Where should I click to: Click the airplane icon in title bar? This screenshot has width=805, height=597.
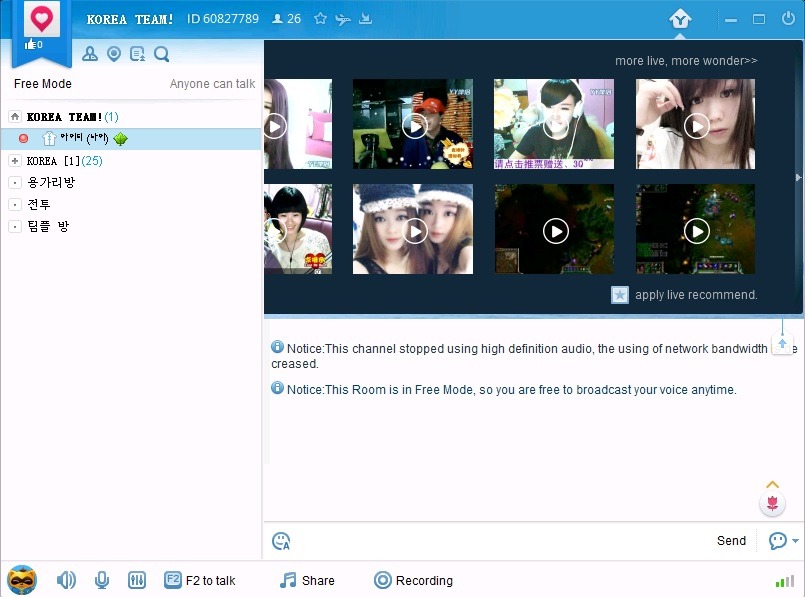[343, 19]
